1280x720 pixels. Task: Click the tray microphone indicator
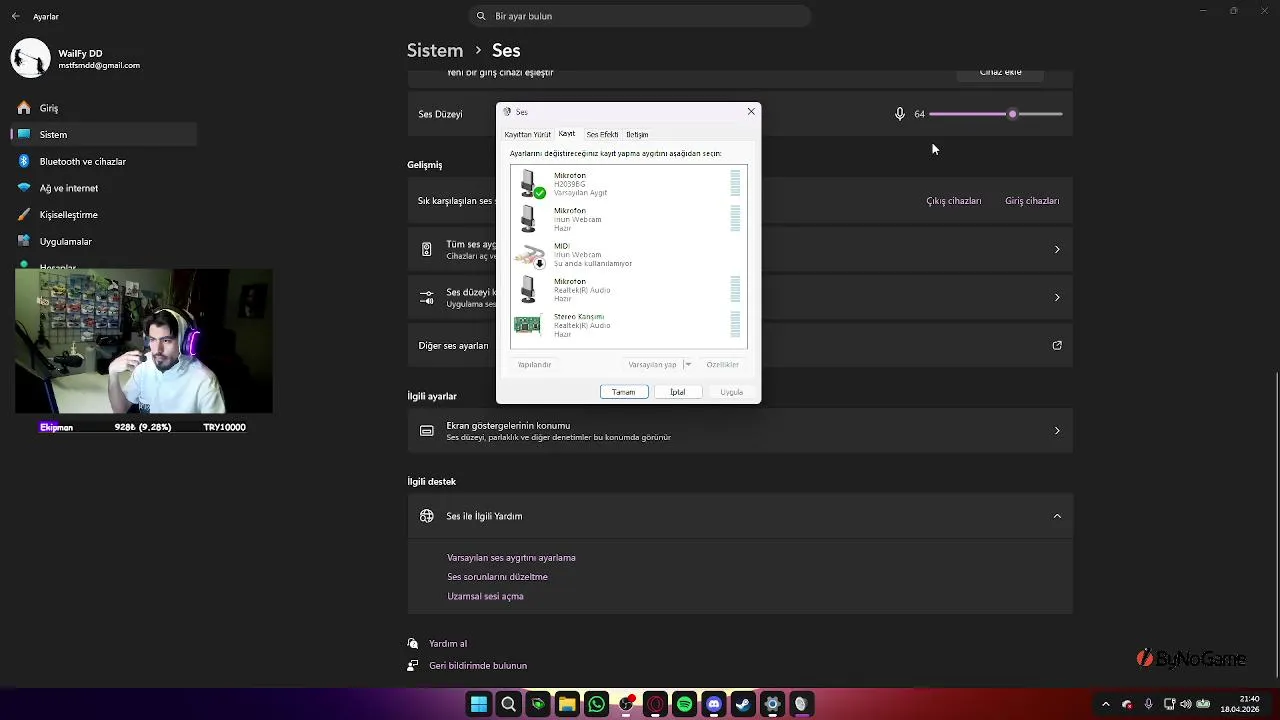pos(1148,704)
